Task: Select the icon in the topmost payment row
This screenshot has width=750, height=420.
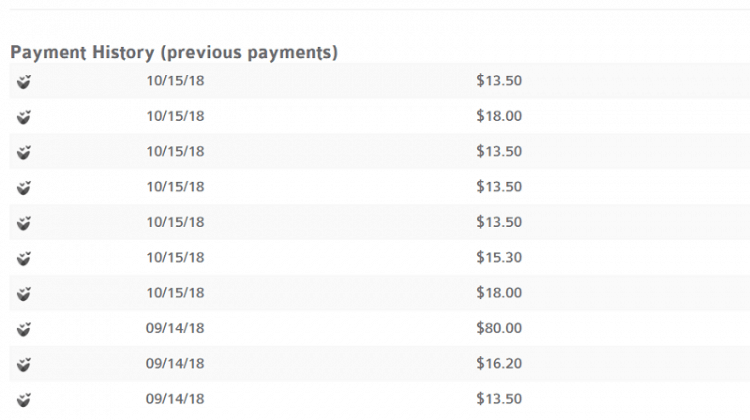Action: pyautogui.click(x=24, y=82)
